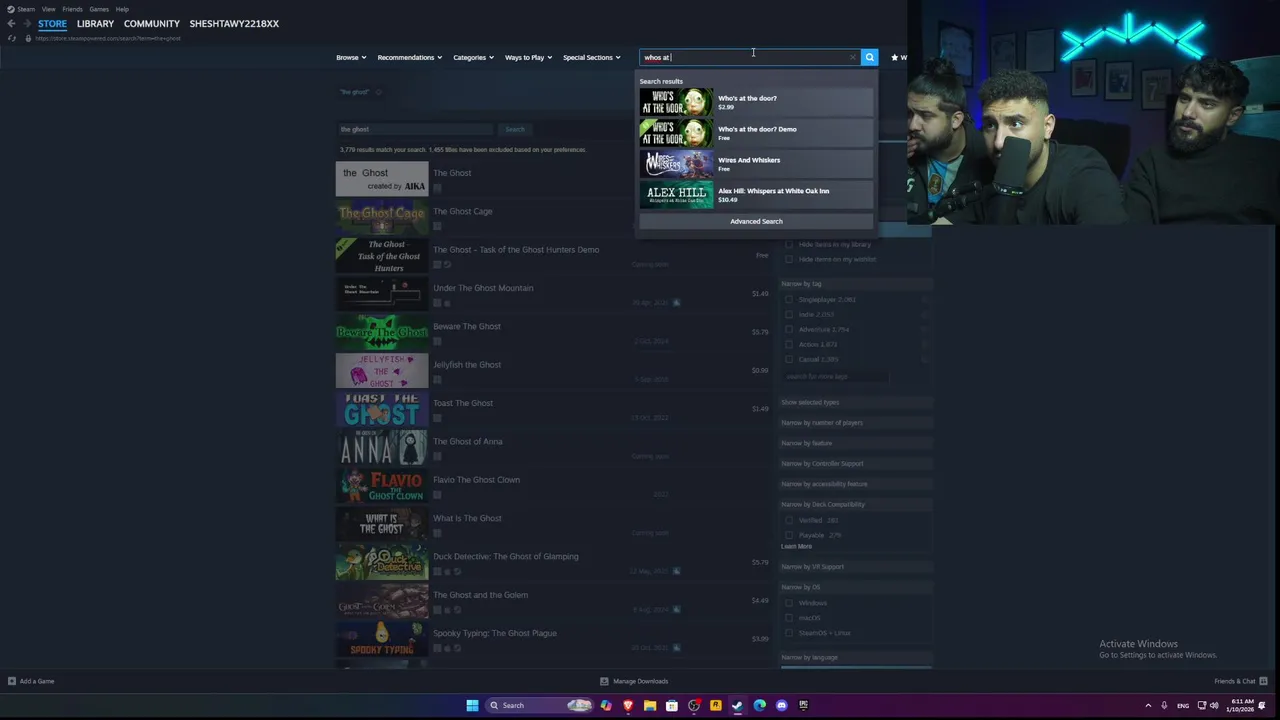Toggle Hide items in my library checkbox

(x=789, y=244)
